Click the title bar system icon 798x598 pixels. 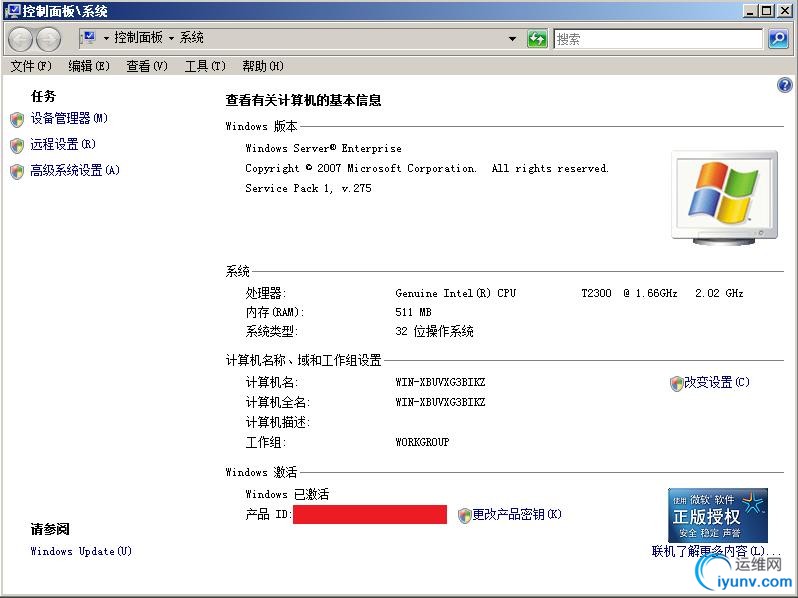click(x=12, y=11)
